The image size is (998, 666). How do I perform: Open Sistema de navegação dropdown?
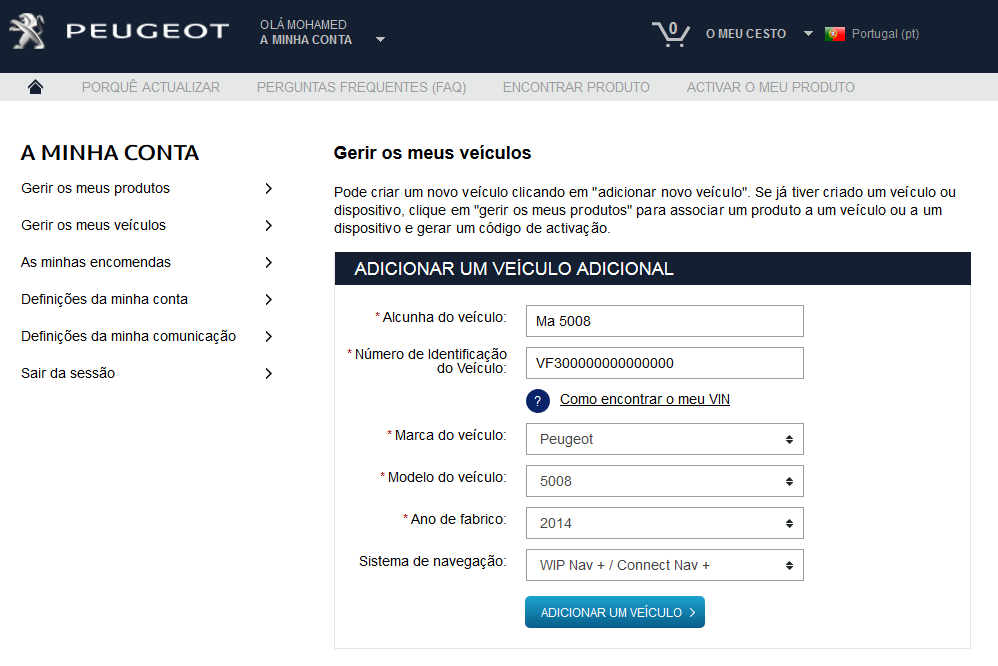pos(664,565)
